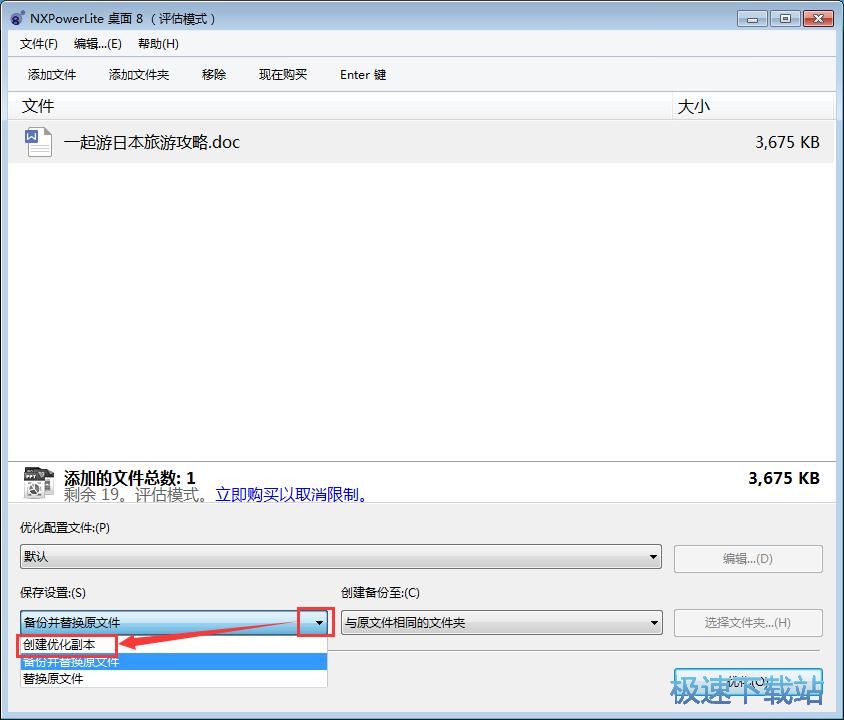Choose 创建优化副本 from the dropdown list
Screen dimensions: 844x720
coord(173,644)
